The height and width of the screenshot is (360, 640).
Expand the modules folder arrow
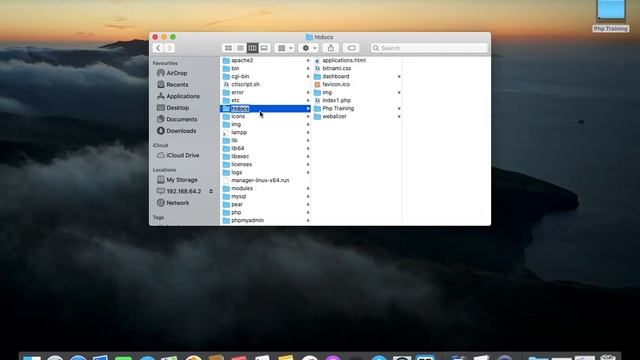[x=308, y=189]
